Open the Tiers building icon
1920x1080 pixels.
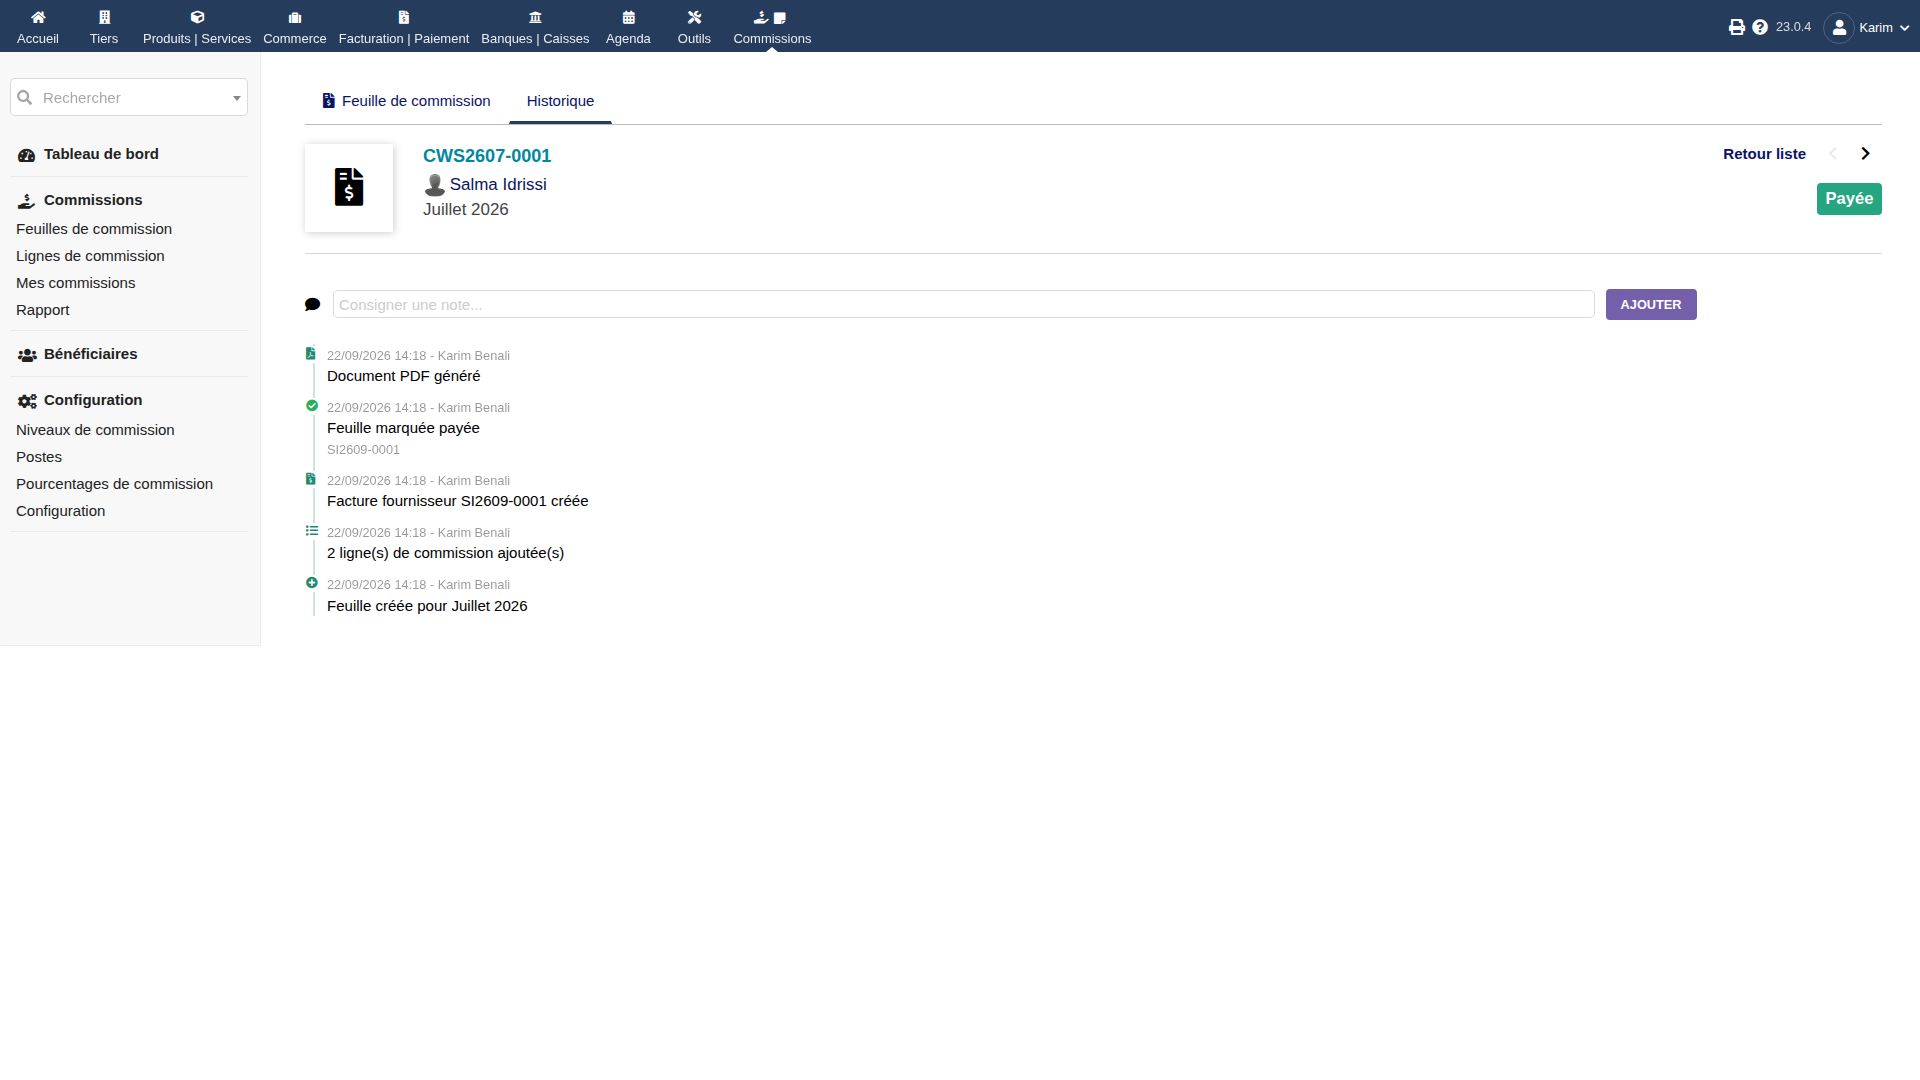[x=104, y=17]
